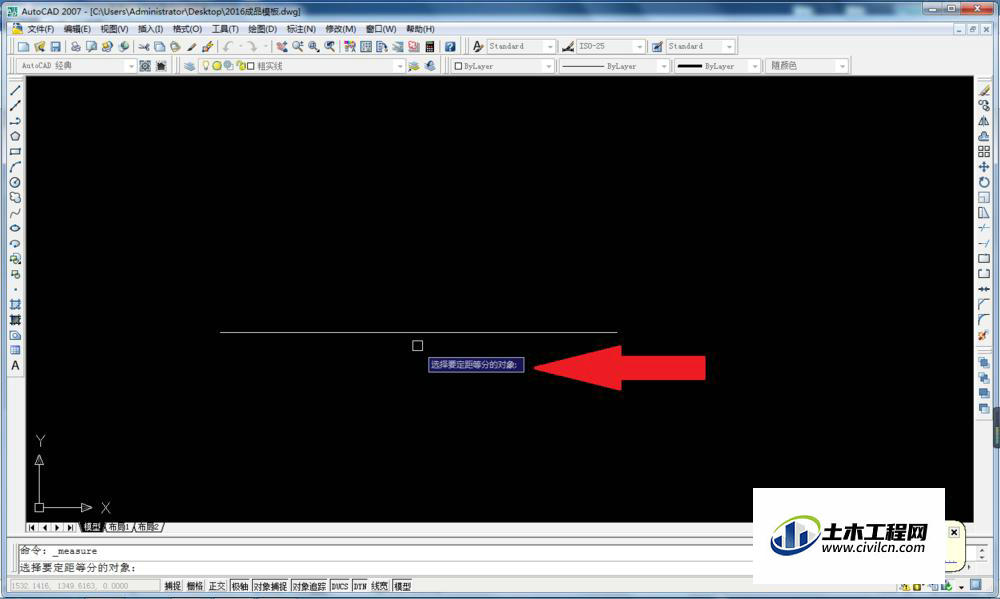Toggle 捕捉 snap mode in status bar

tap(173, 586)
